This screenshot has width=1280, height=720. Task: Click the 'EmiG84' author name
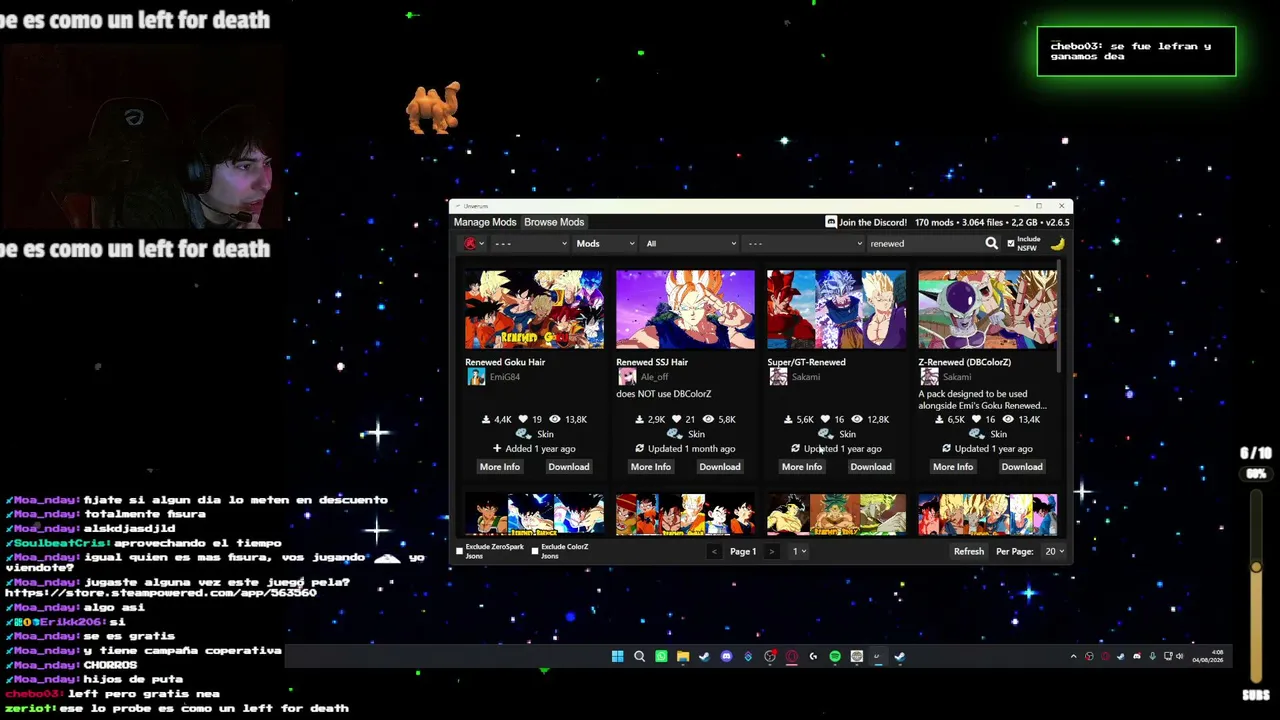point(505,377)
